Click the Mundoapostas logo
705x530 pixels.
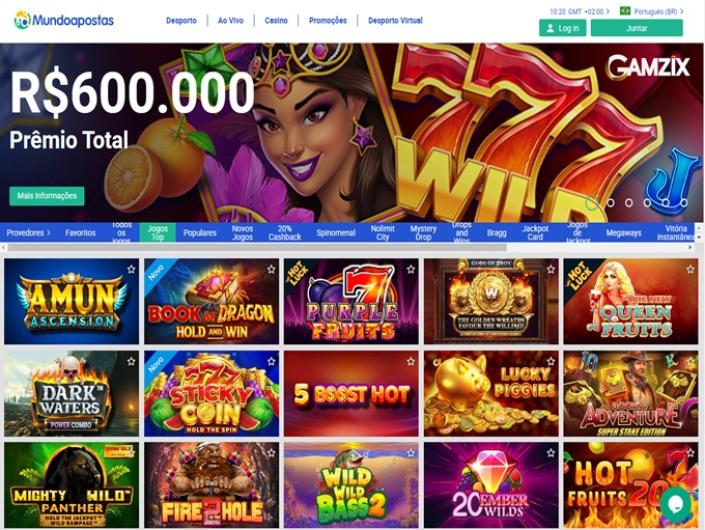point(64,20)
